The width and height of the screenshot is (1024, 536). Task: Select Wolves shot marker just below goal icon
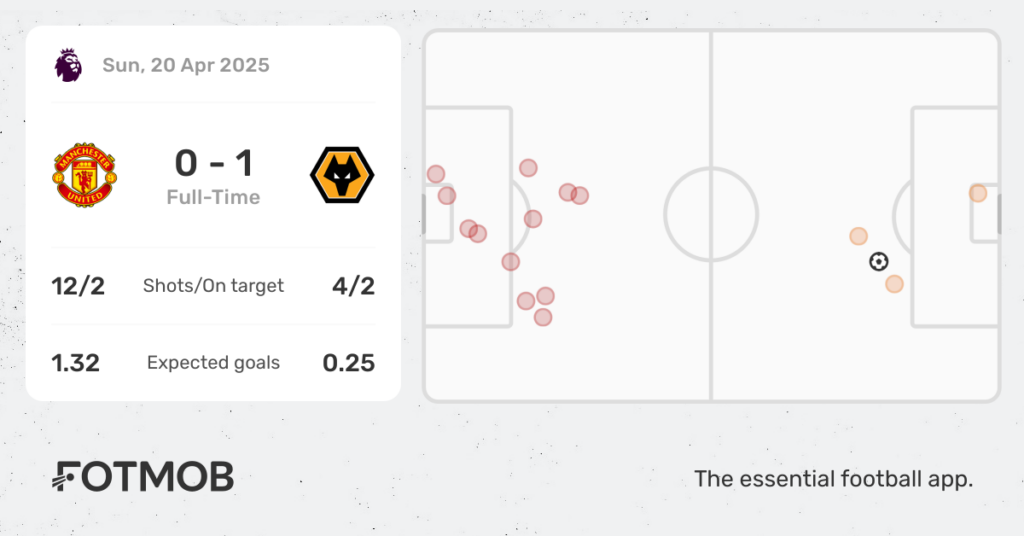(x=894, y=284)
